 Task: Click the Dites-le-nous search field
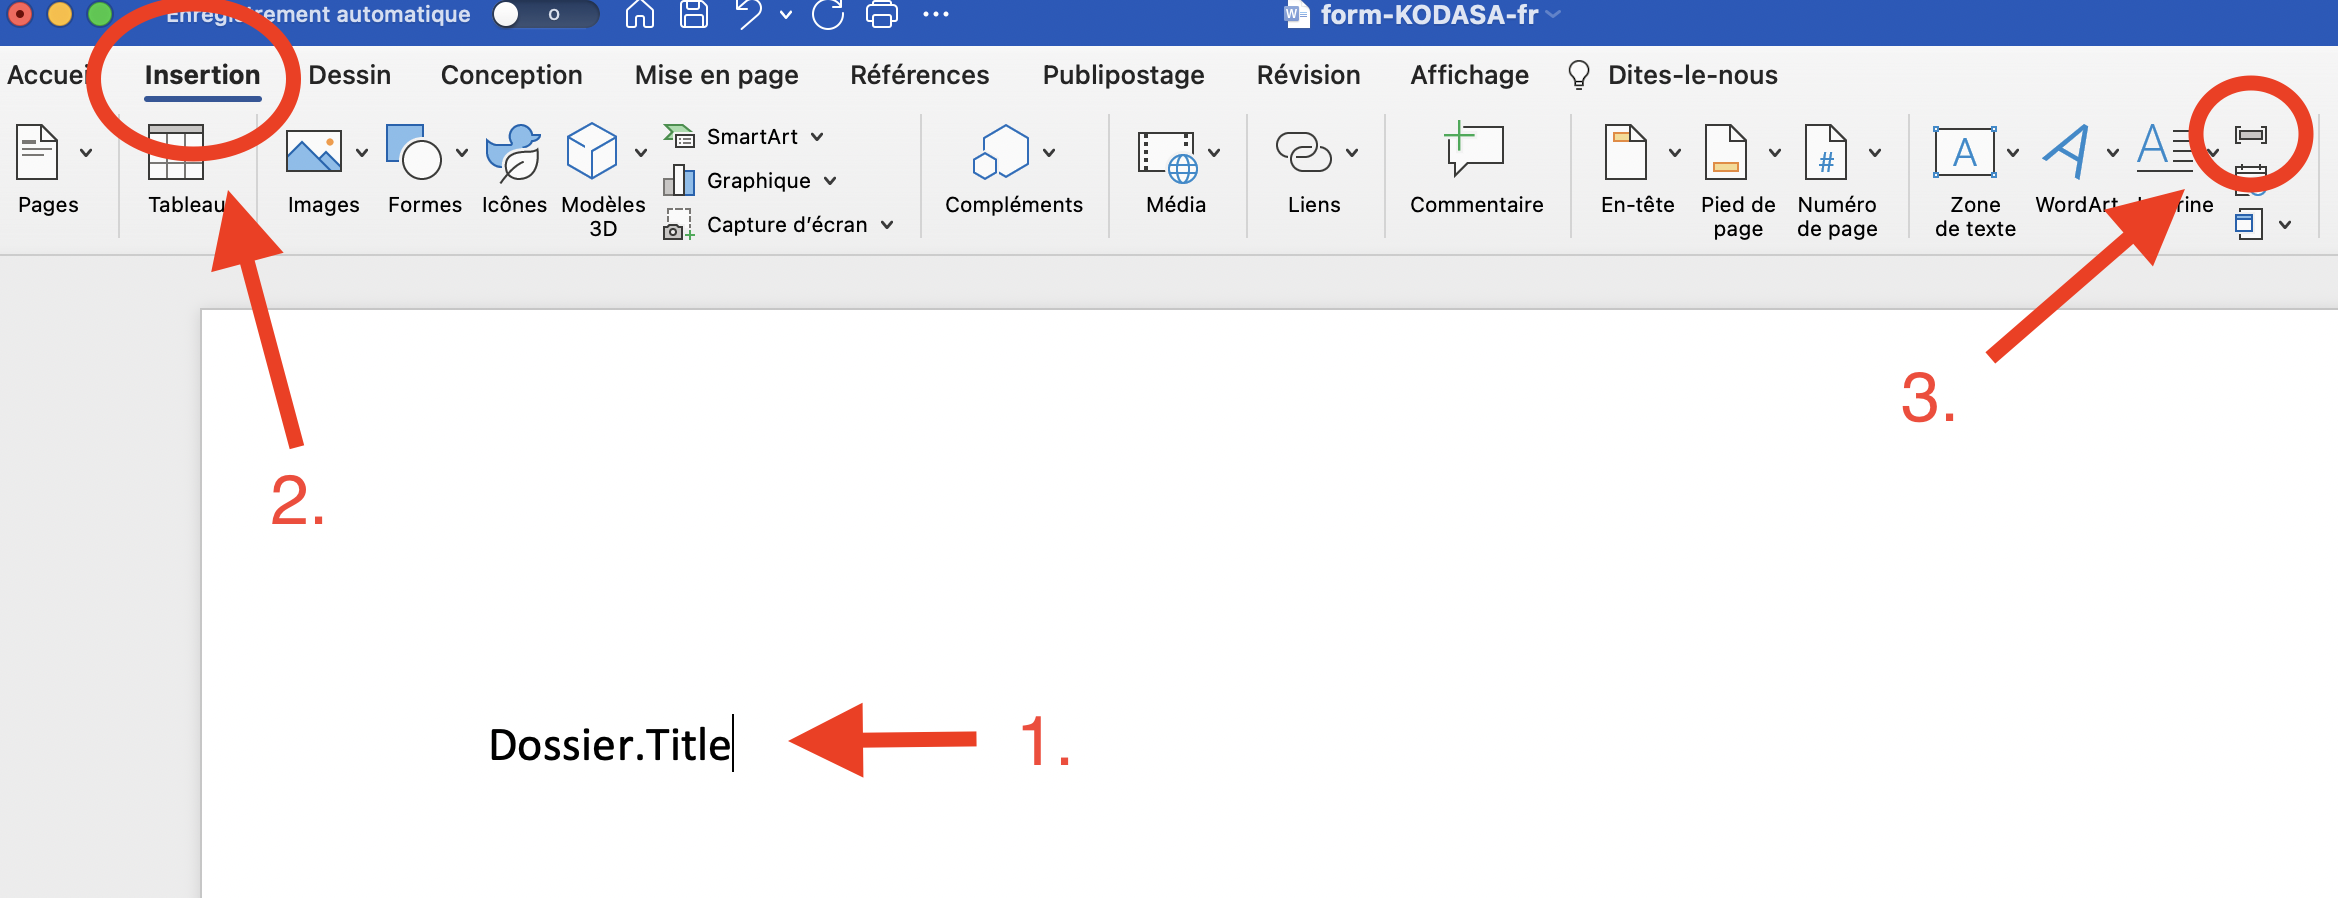point(1691,75)
